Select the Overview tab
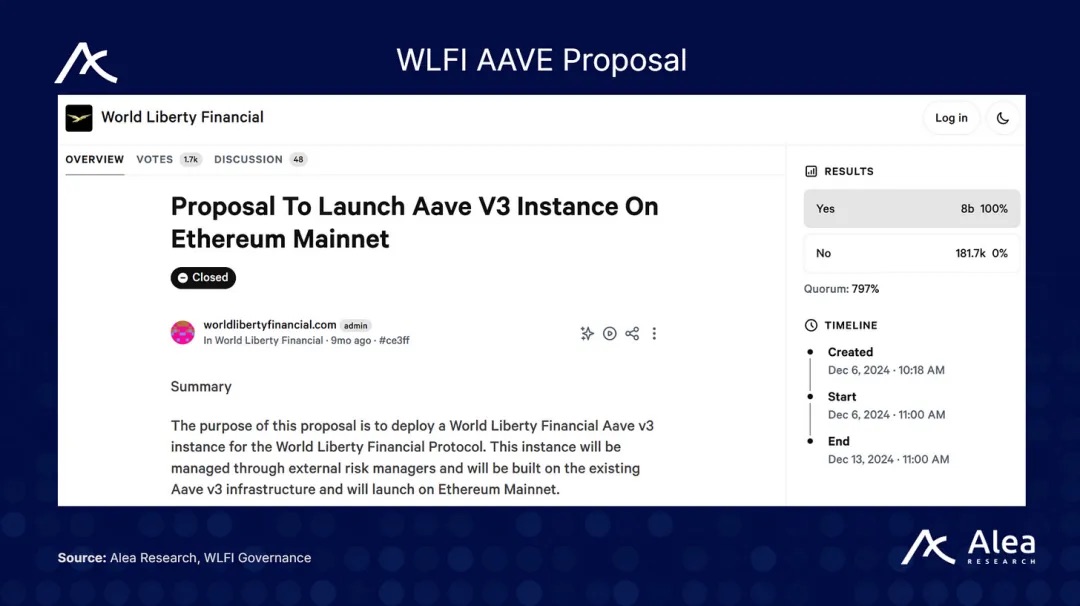 [x=94, y=159]
